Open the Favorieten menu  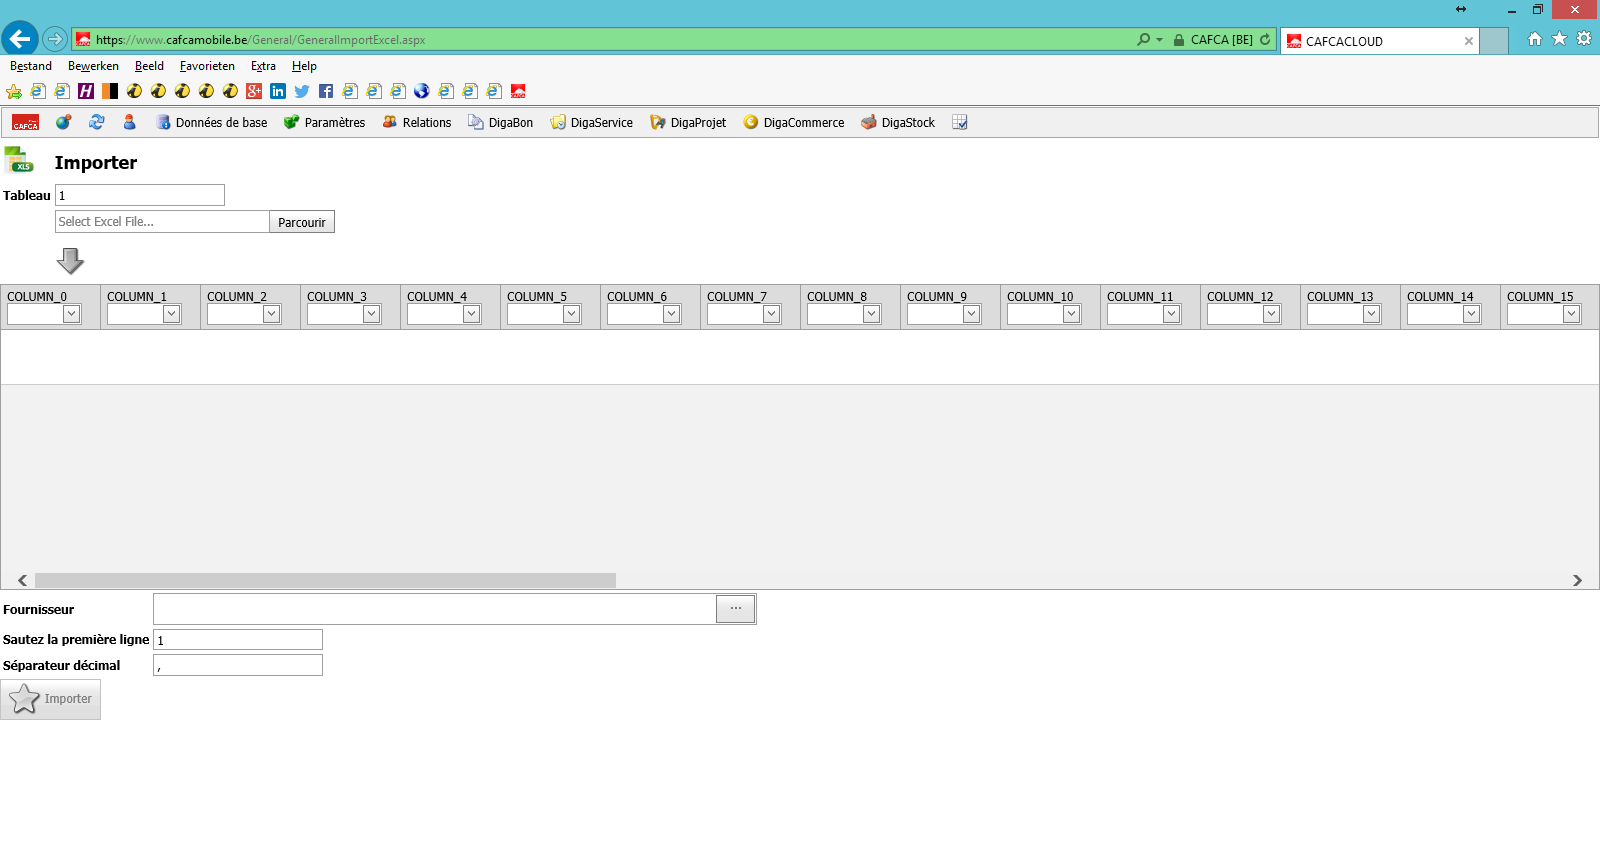click(x=207, y=66)
